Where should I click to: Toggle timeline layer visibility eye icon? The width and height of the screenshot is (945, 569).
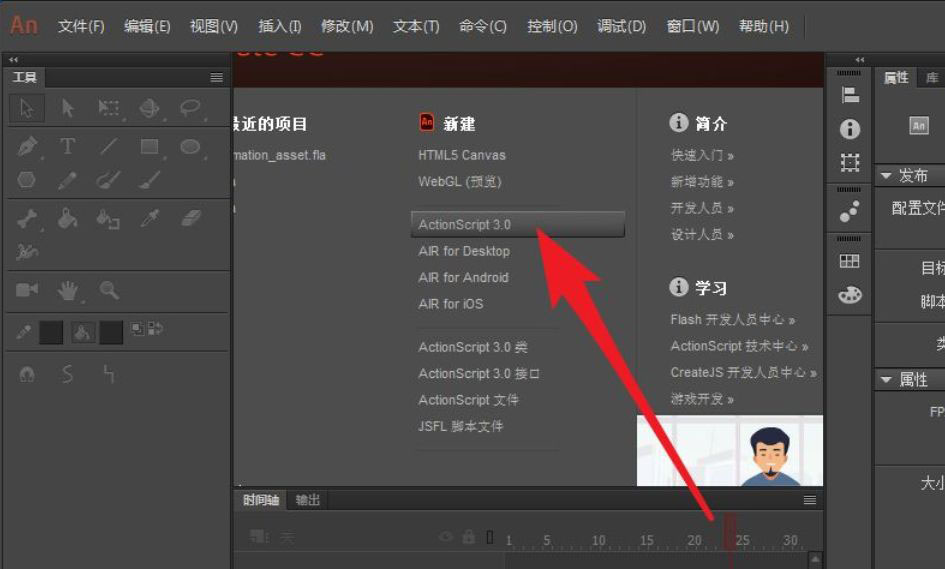point(446,536)
